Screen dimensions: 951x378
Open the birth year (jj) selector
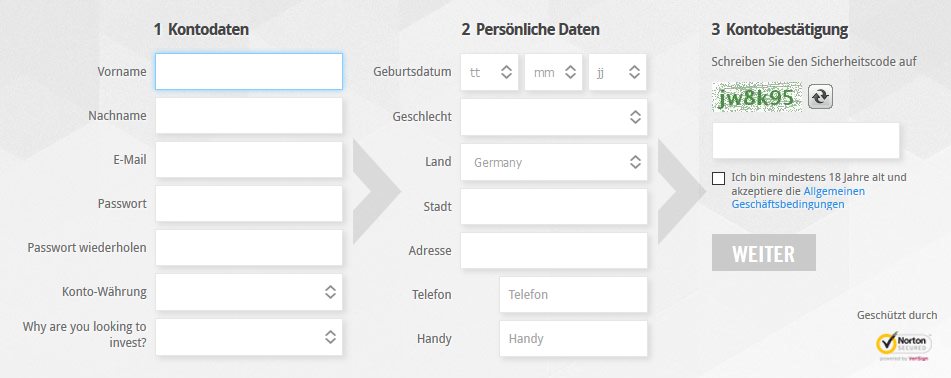[617, 72]
